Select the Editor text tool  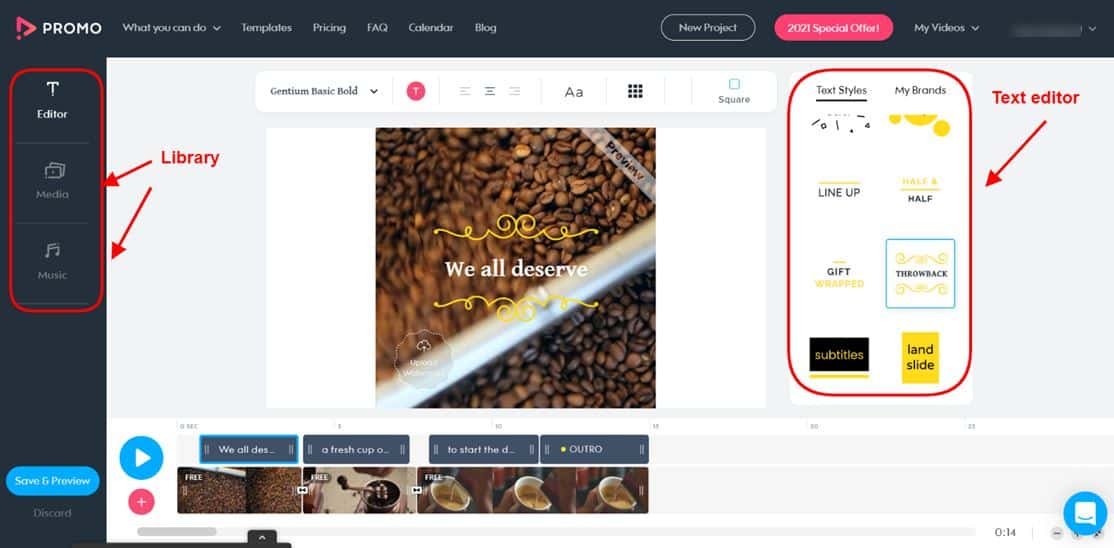pos(53,89)
